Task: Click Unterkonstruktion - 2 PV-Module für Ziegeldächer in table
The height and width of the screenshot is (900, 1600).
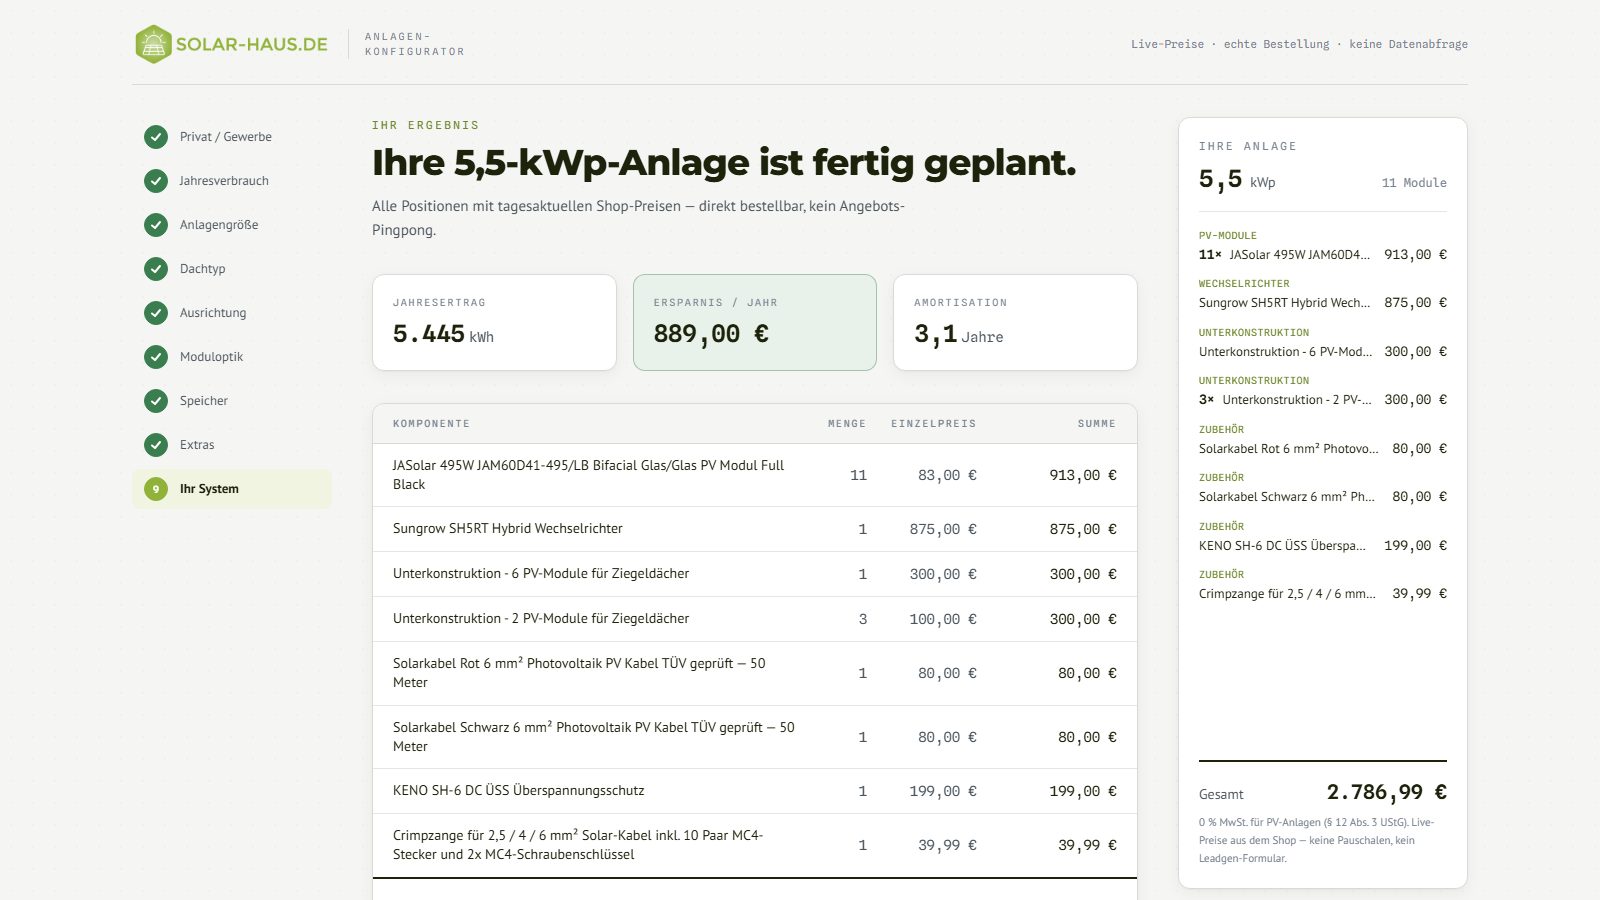Action: coord(541,619)
